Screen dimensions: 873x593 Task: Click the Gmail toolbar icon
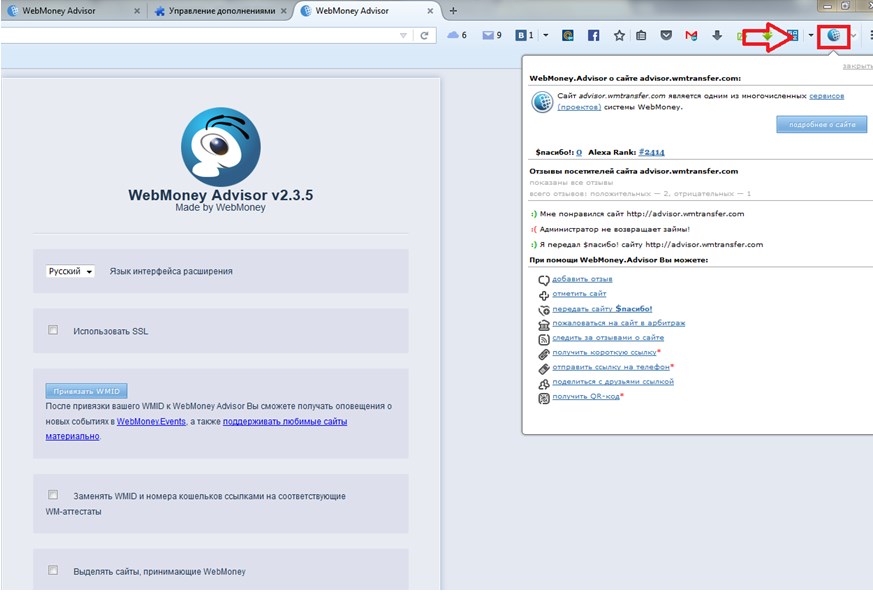[x=691, y=36]
